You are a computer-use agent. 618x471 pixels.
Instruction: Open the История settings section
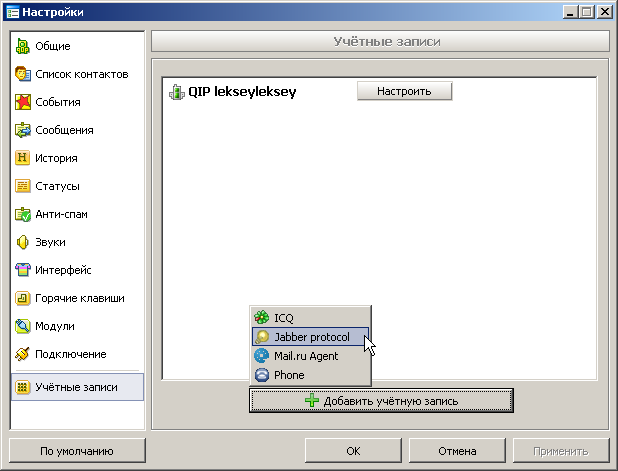[x=56, y=158]
